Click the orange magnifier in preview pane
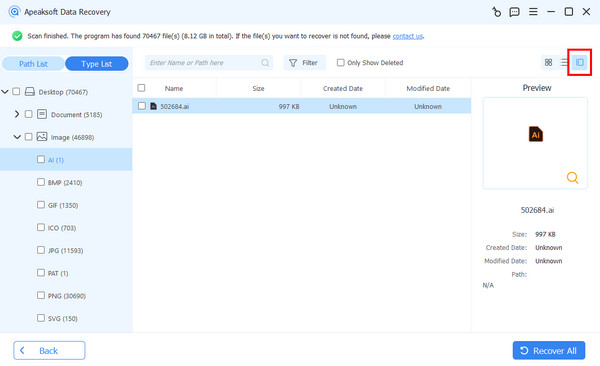 (x=572, y=178)
